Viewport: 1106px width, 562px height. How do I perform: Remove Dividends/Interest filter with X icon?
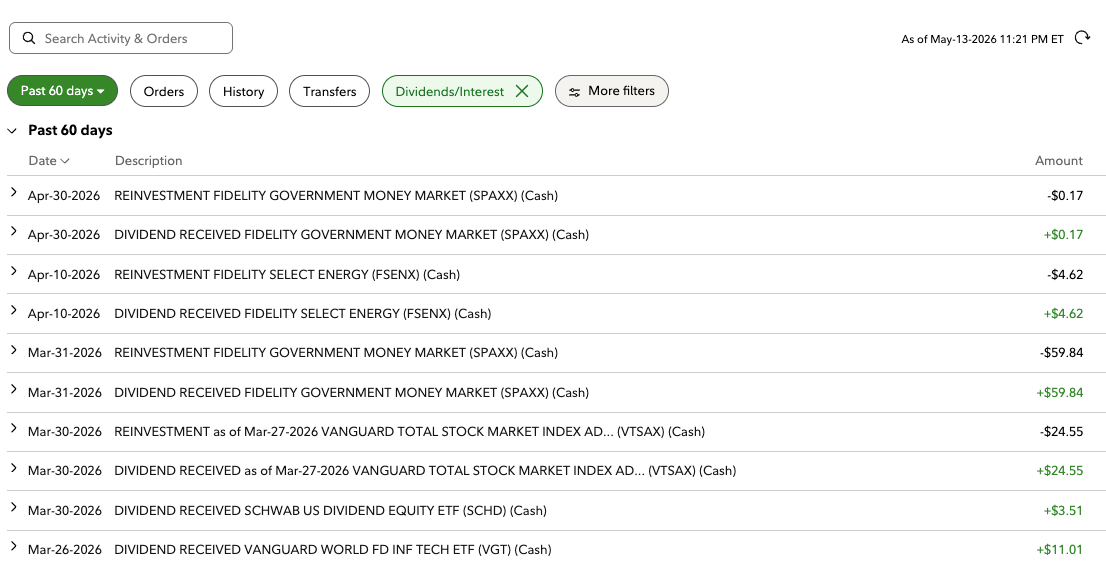click(522, 91)
